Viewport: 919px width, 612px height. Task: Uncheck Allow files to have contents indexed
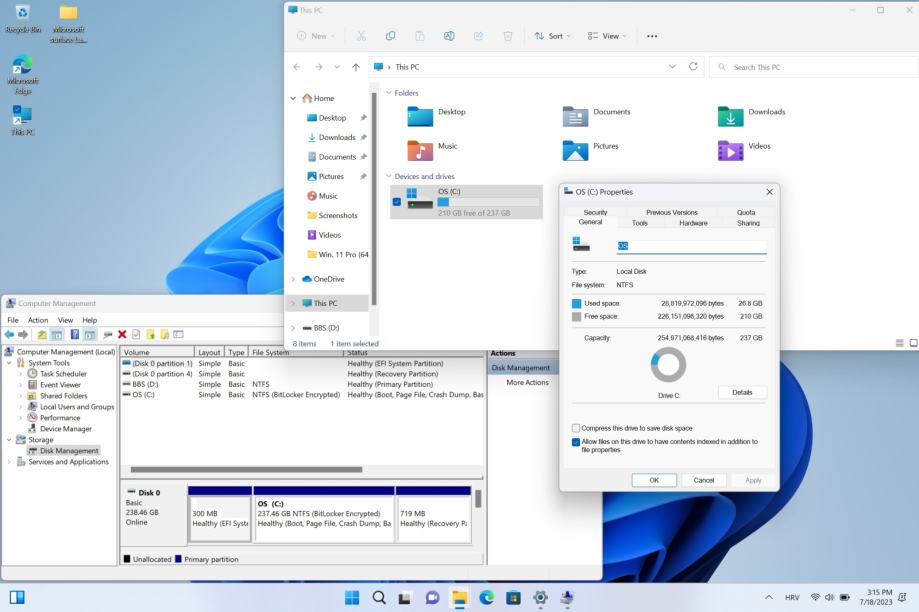pyautogui.click(x=576, y=441)
